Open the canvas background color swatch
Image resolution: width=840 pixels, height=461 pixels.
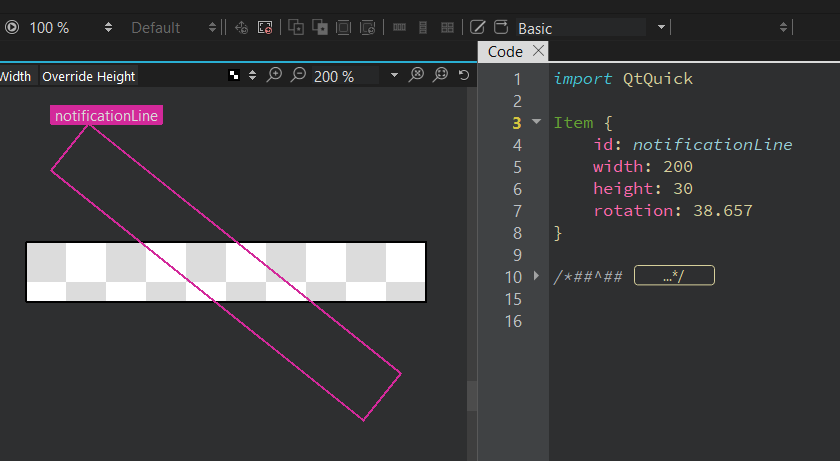pyautogui.click(x=234, y=75)
